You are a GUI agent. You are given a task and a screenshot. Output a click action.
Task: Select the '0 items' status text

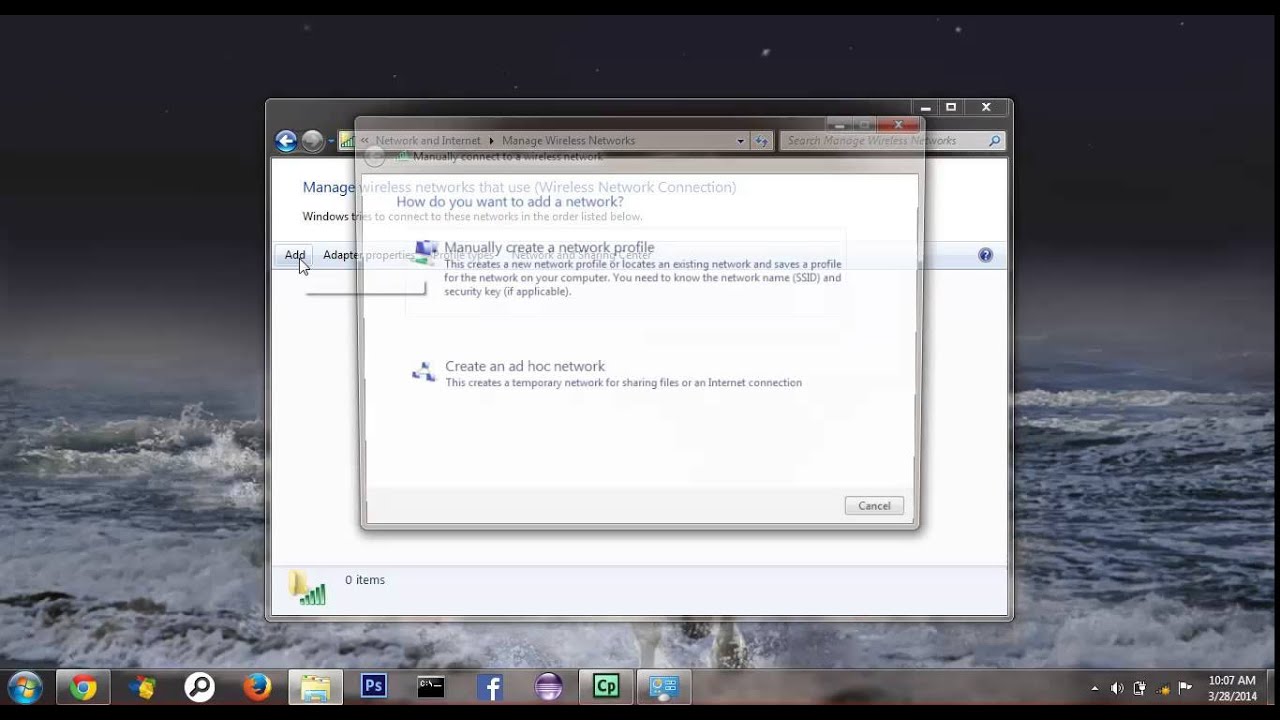[x=365, y=580]
